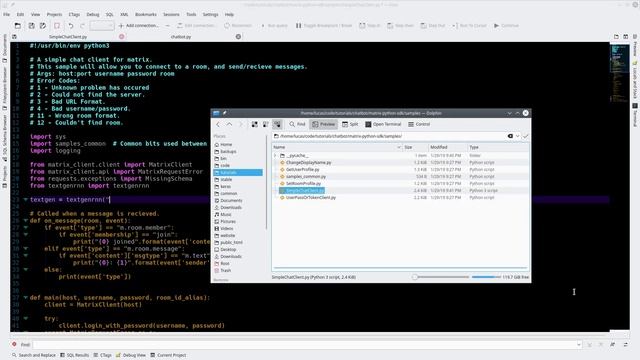This screenshot has width=640, height=360.
Task: Collapse the try block fold marker in Kate
Action: click(x=25, y=318)
